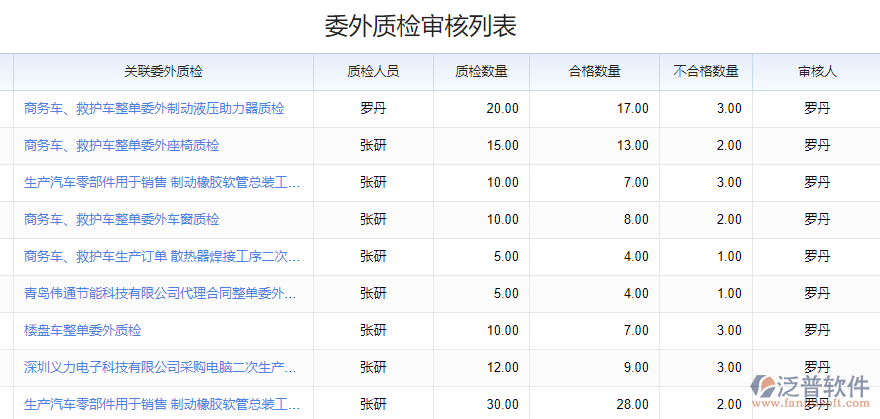Click the 审核人 column header
The image size is (880, 419).
(817, 72)
